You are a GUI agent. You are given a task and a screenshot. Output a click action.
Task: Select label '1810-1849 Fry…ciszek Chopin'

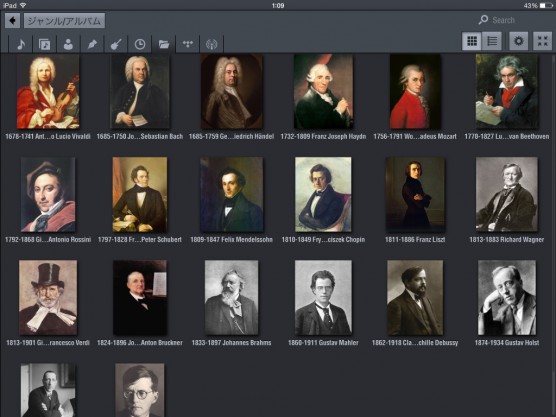point(323,239)
